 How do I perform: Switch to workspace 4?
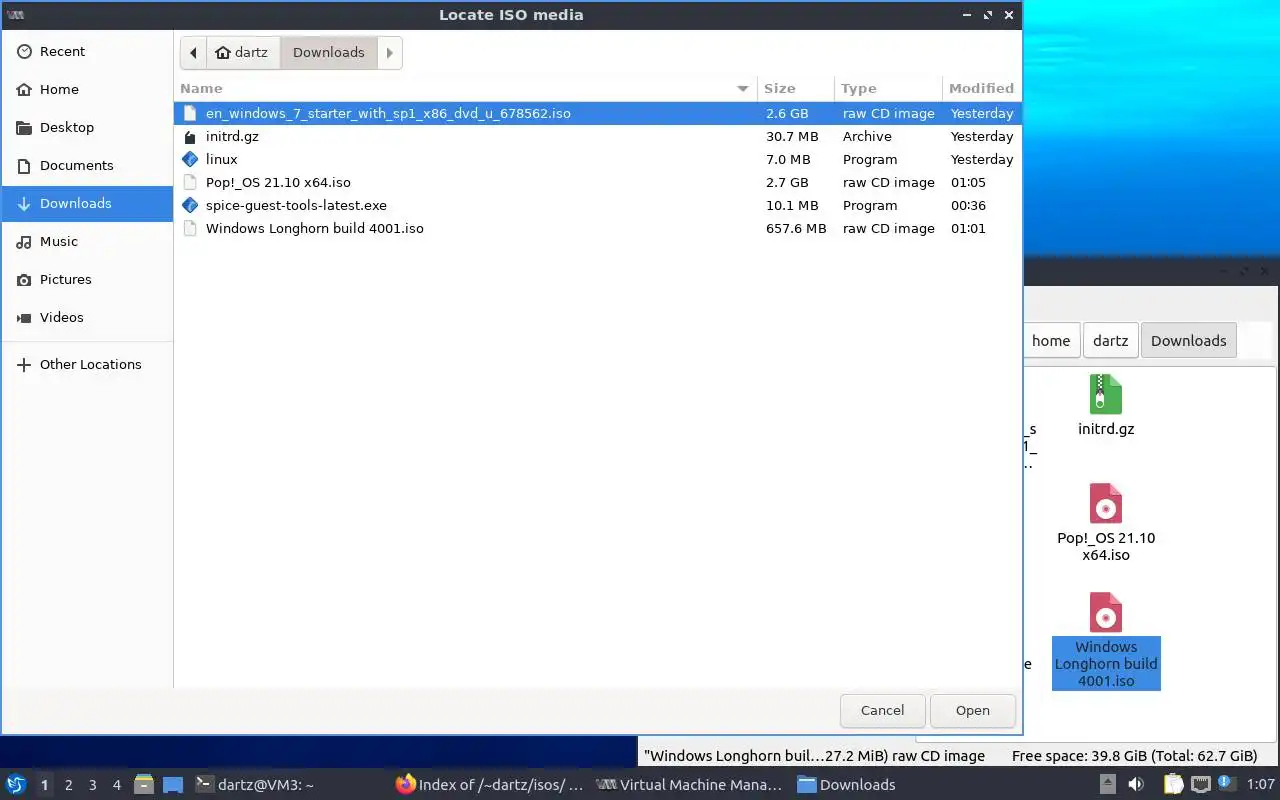116,785
